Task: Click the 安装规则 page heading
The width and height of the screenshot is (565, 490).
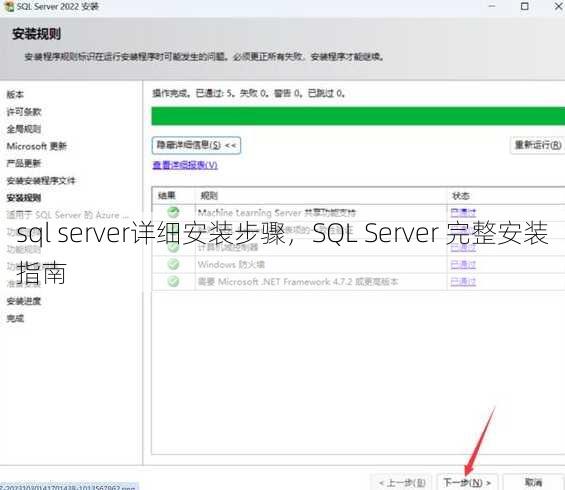Action: coord(36,34)
